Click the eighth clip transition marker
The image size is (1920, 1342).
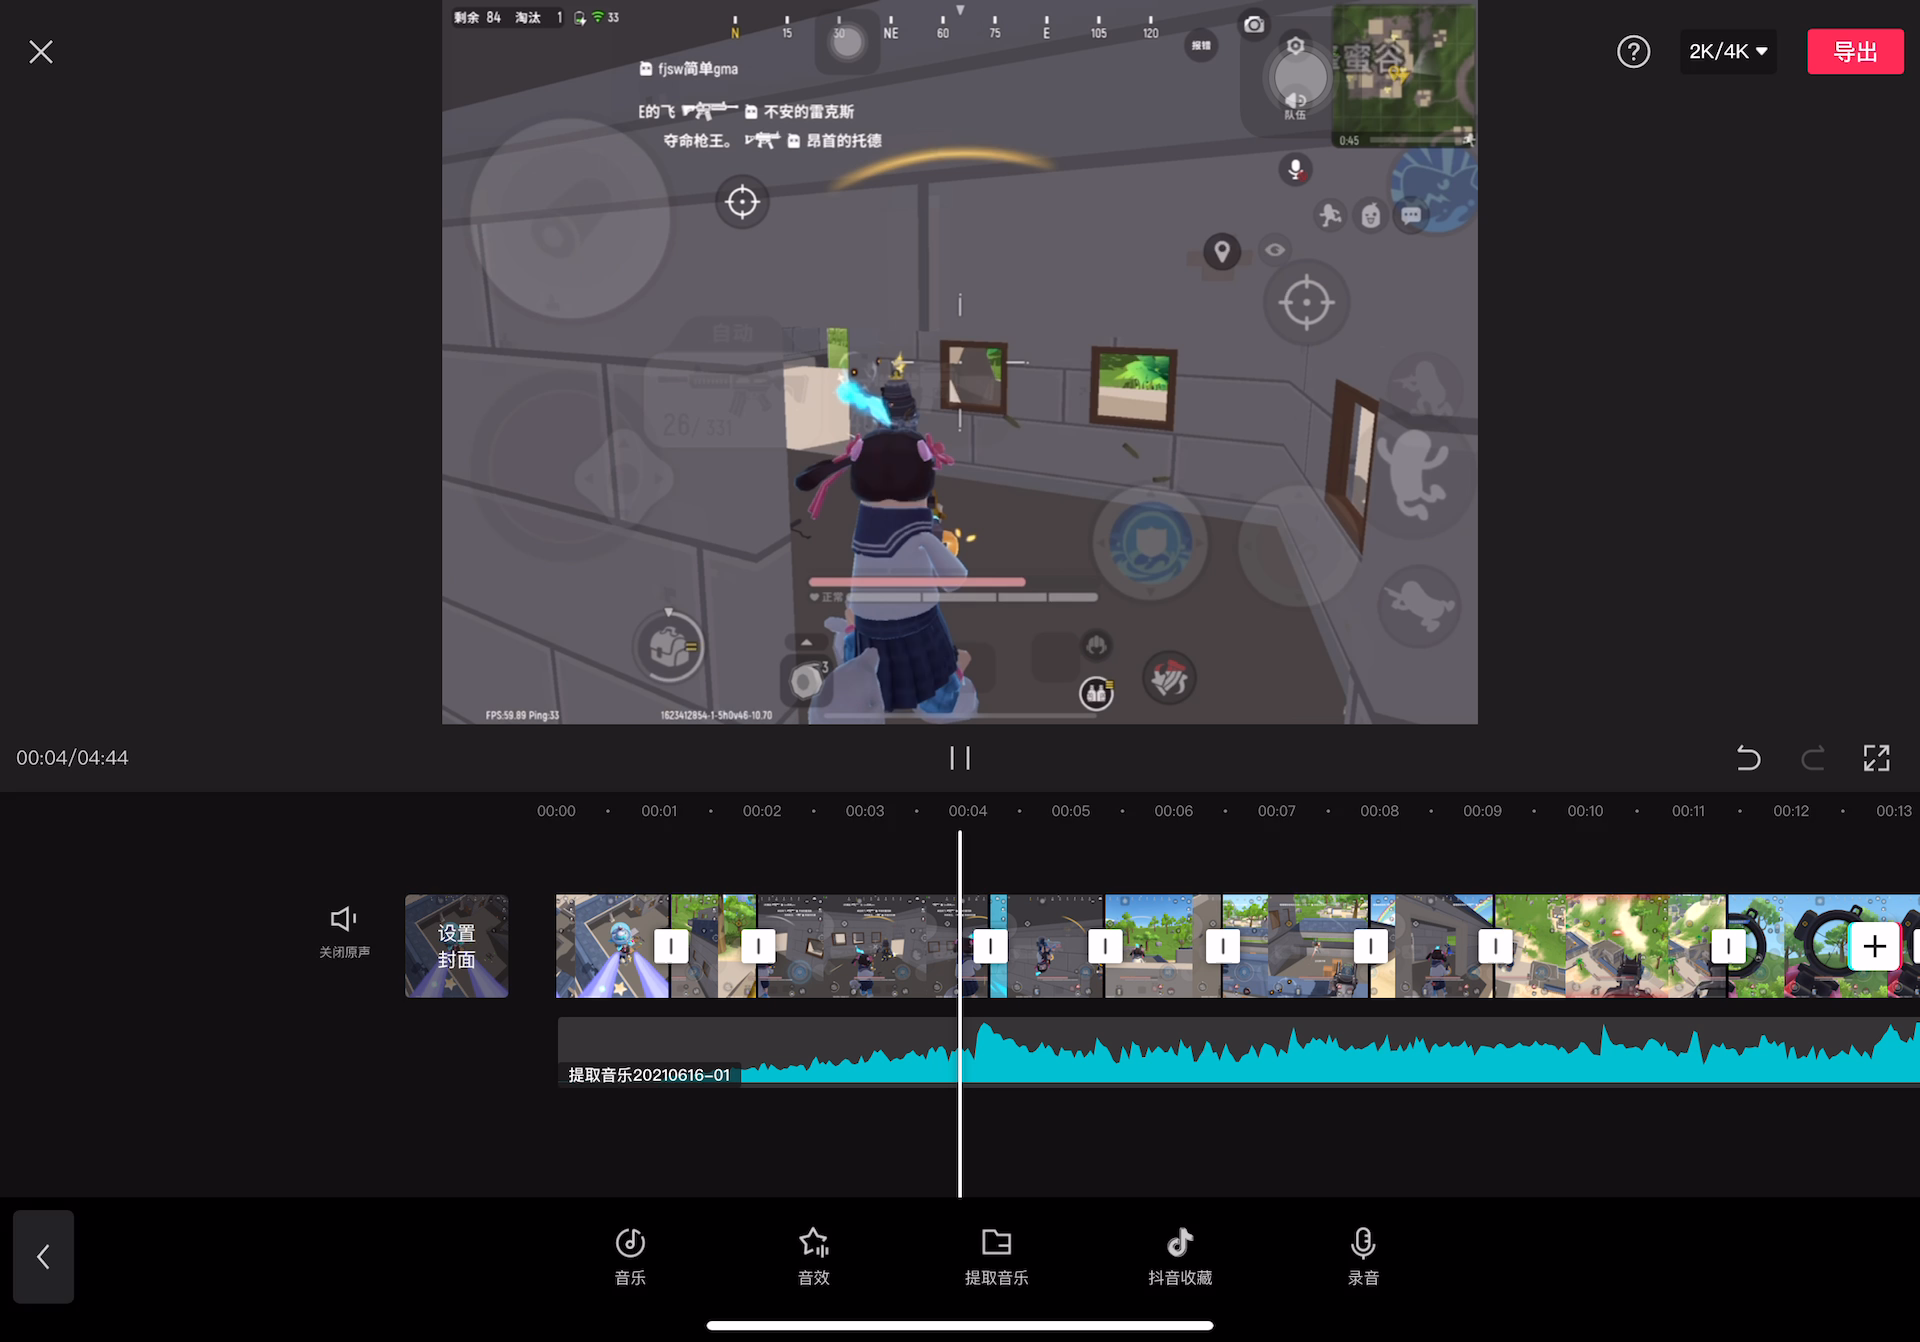tap(1728, 946)
